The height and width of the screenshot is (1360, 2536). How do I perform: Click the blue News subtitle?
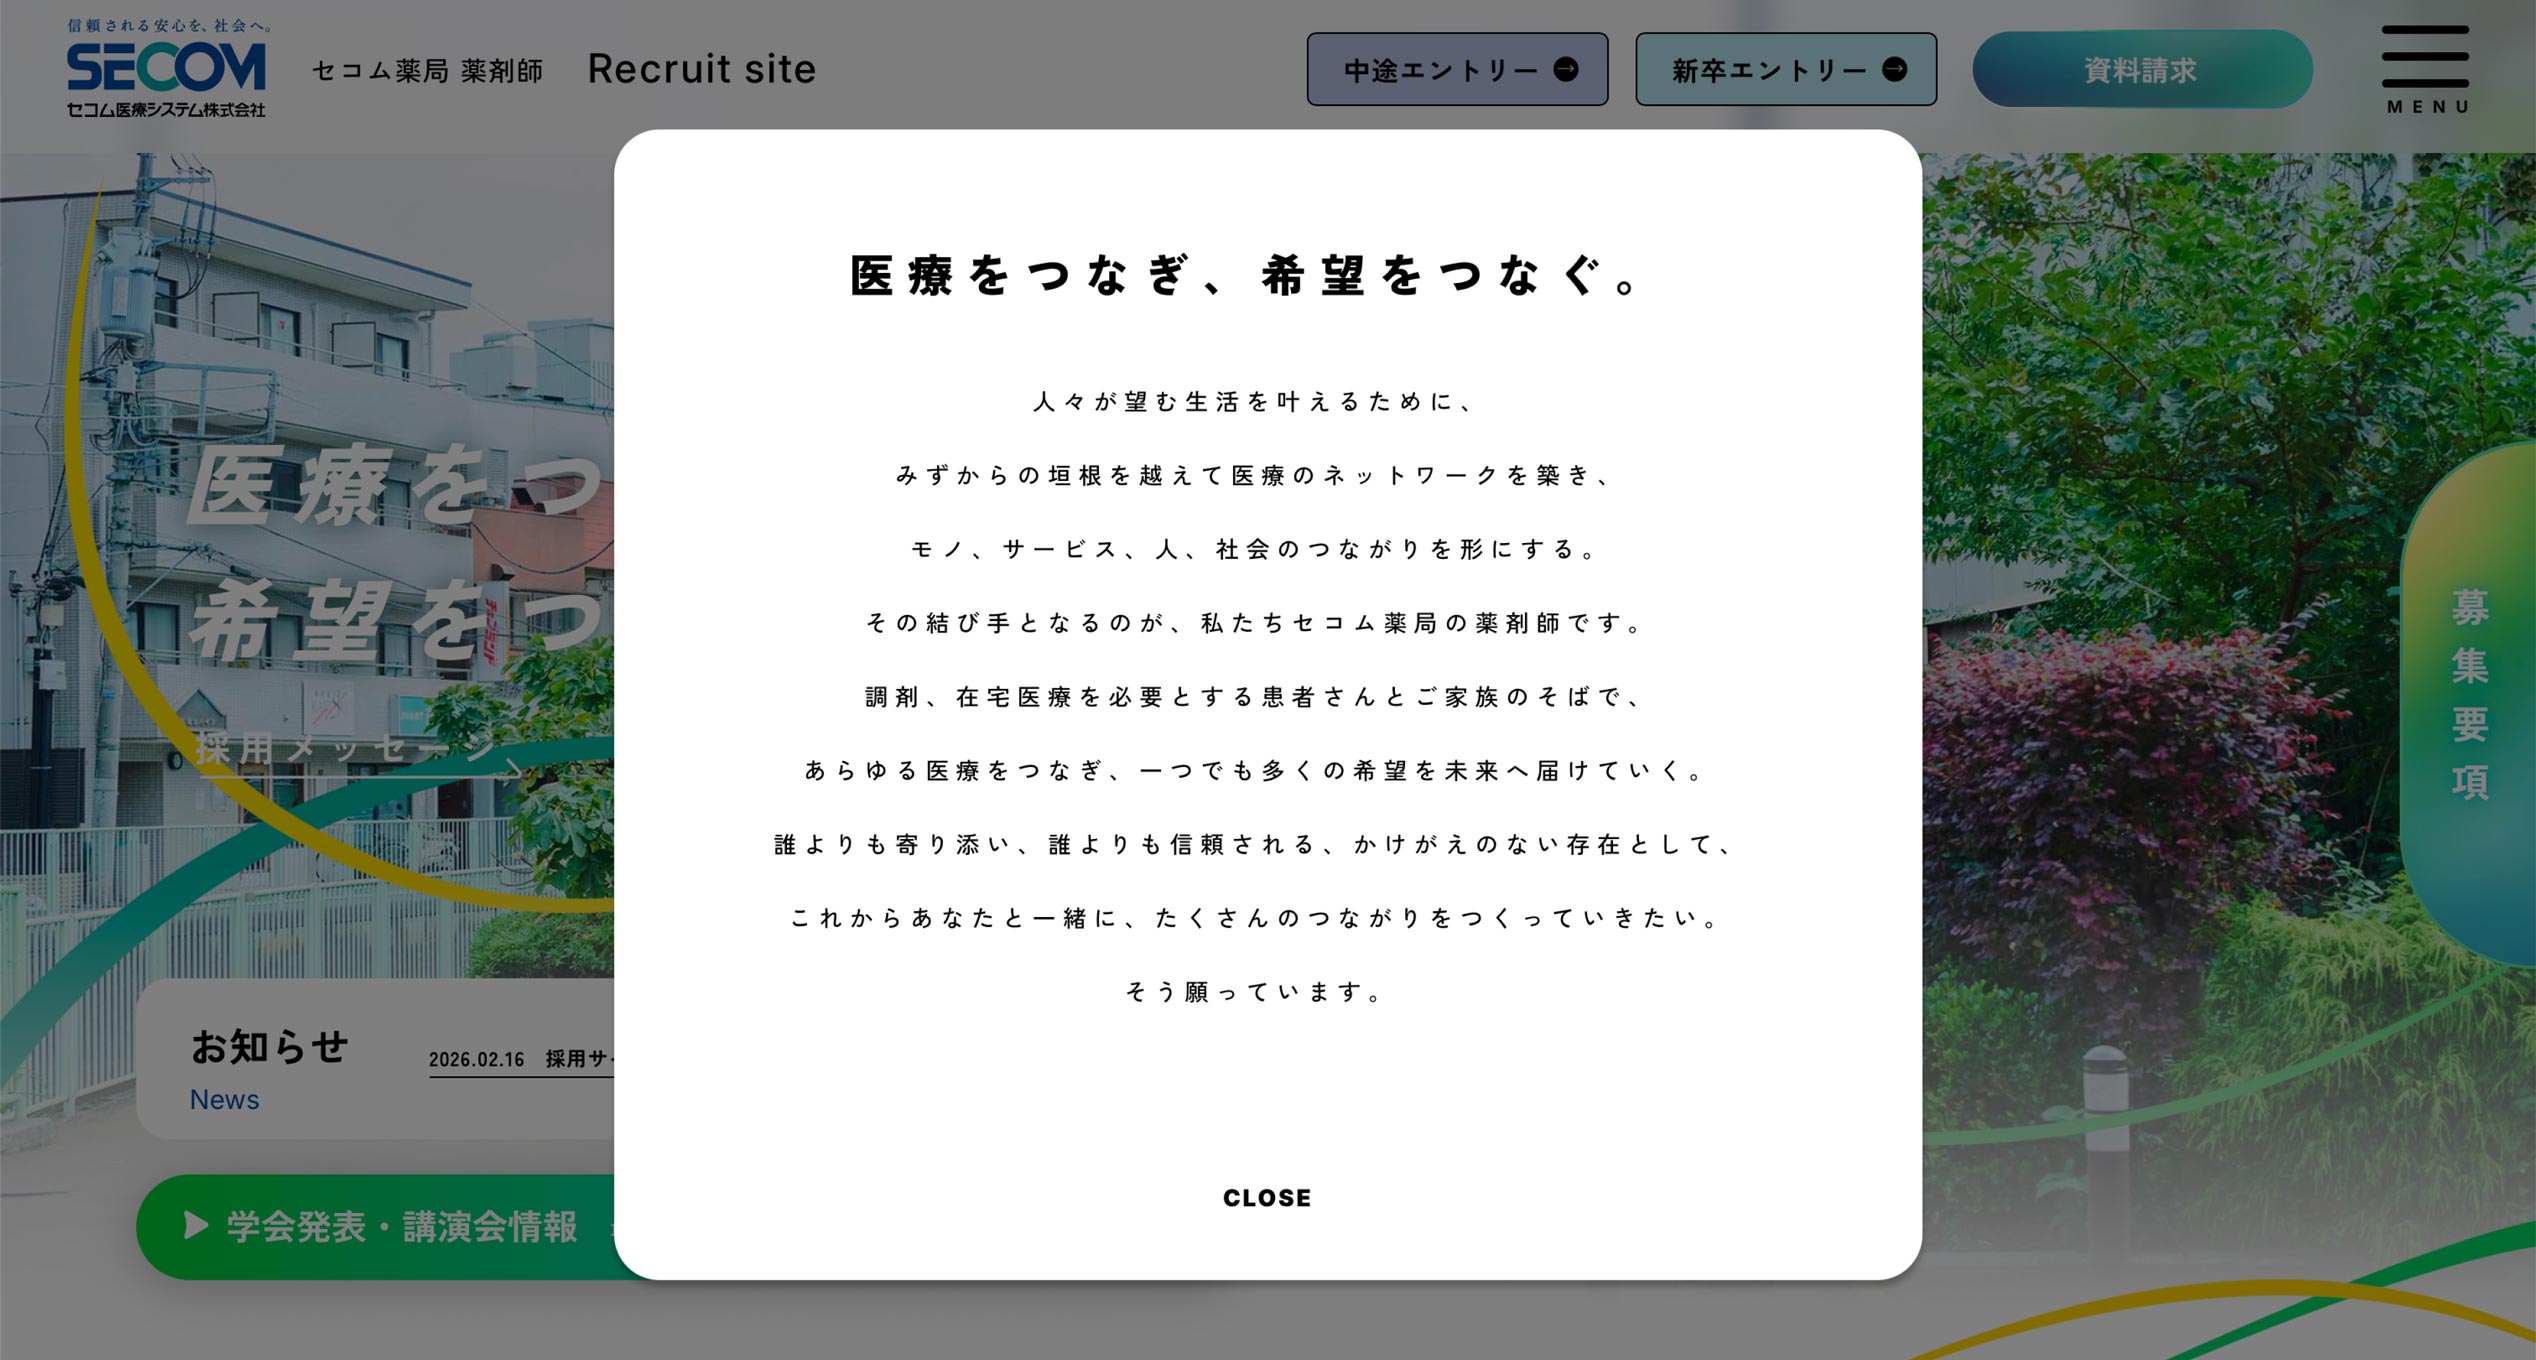click(224, 1100)
